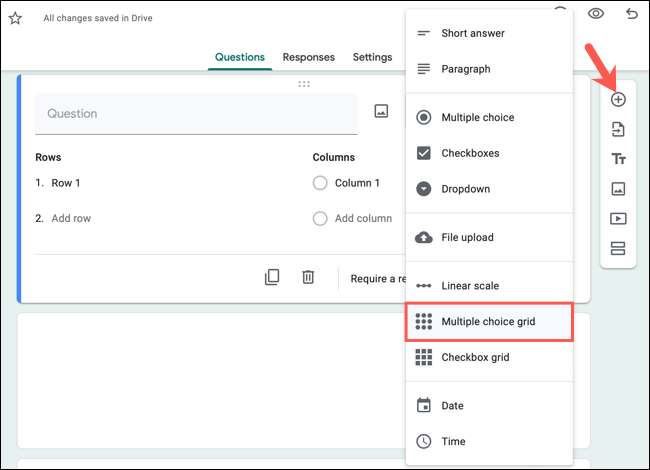This screenshot has width=650, height=470.
Task: Add a question with the plus icon
Action: (618, 99)
